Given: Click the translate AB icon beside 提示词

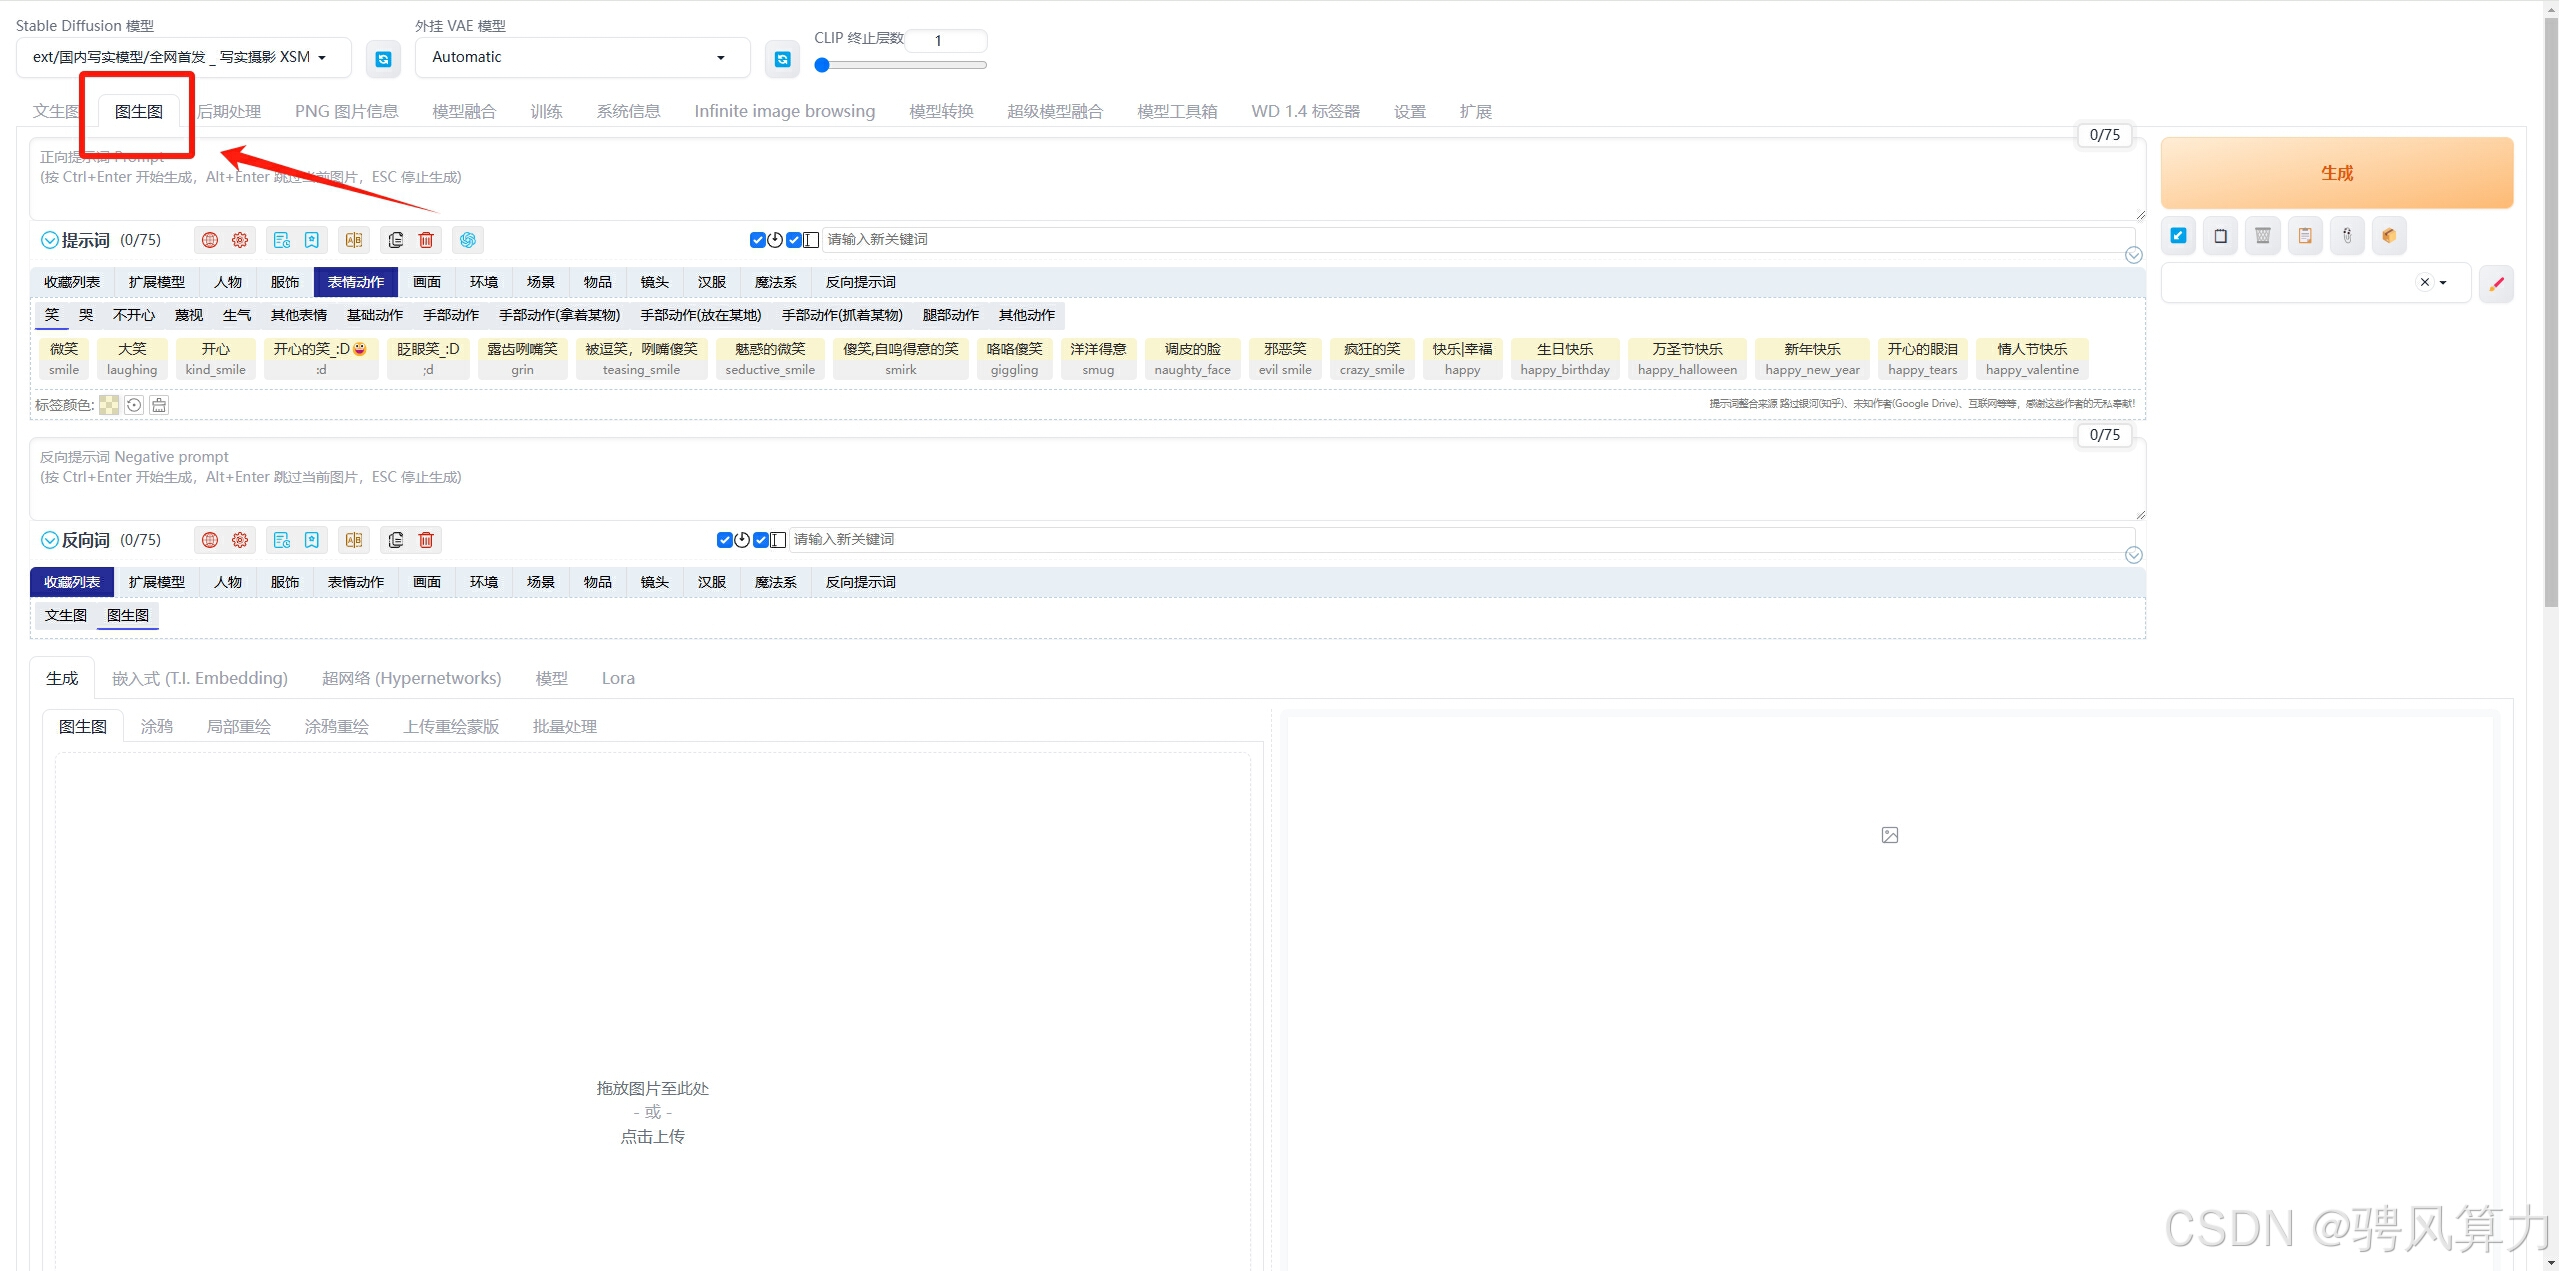Looking at the screenshot, I should pyautogui.click(x=354, y=240).
